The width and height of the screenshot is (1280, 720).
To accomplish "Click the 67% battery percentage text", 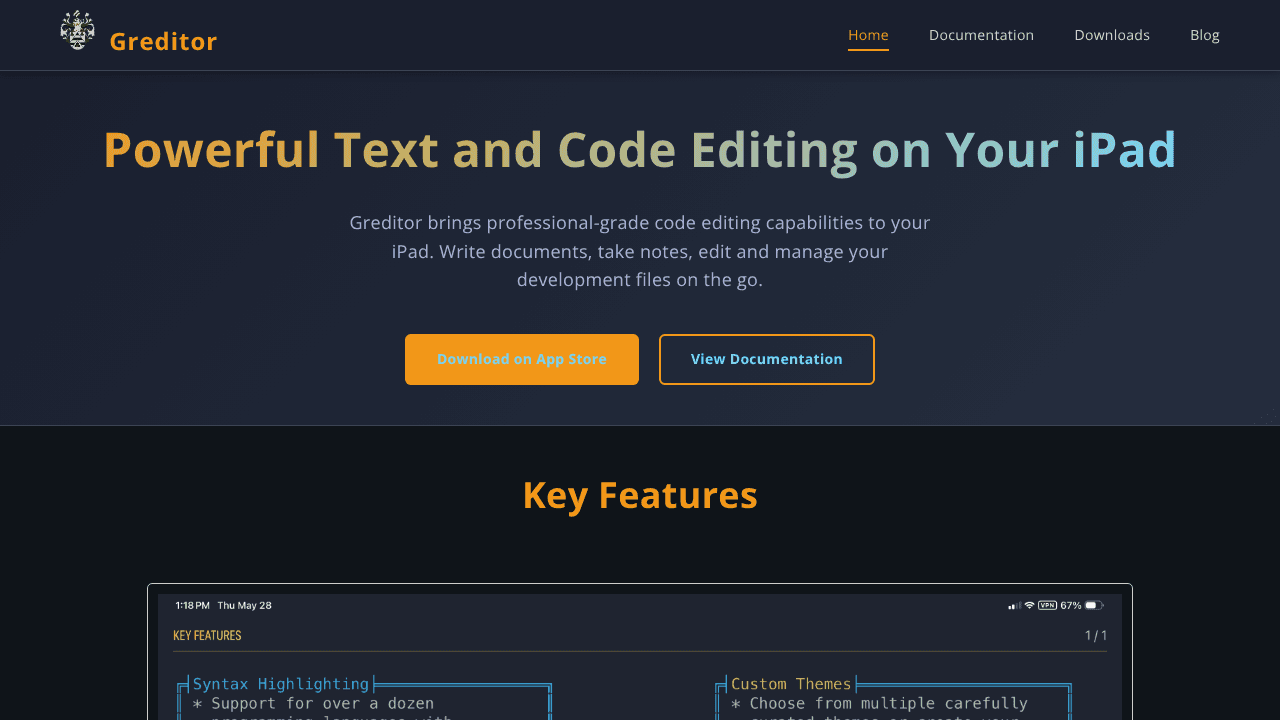I will tap(1071, 605).
